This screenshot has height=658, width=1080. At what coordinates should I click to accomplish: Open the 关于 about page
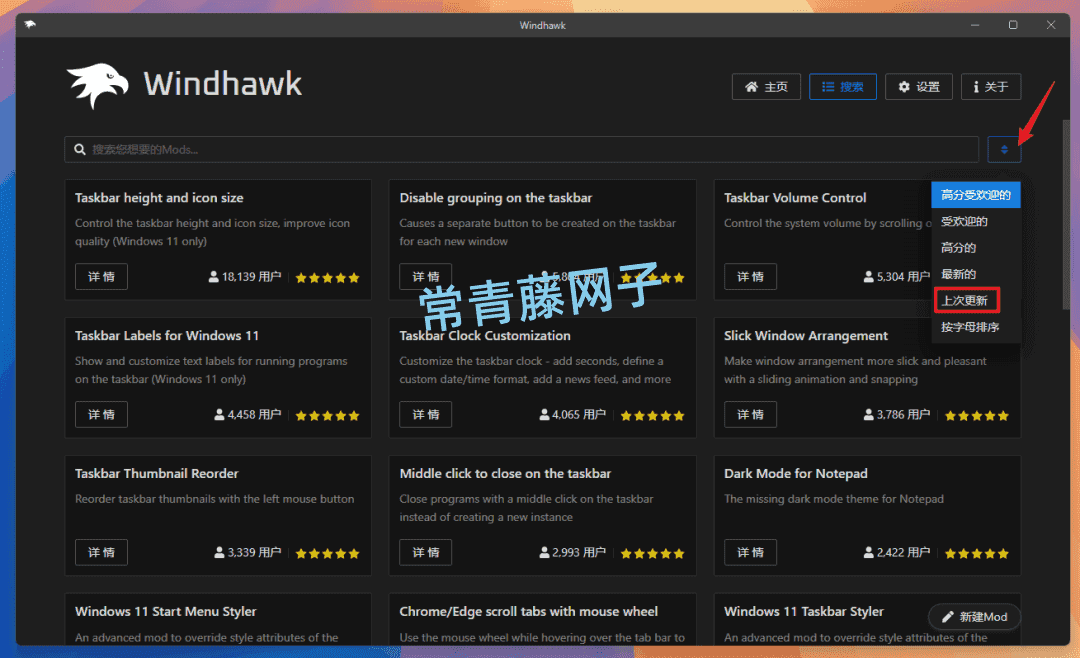tap(990, 87)
